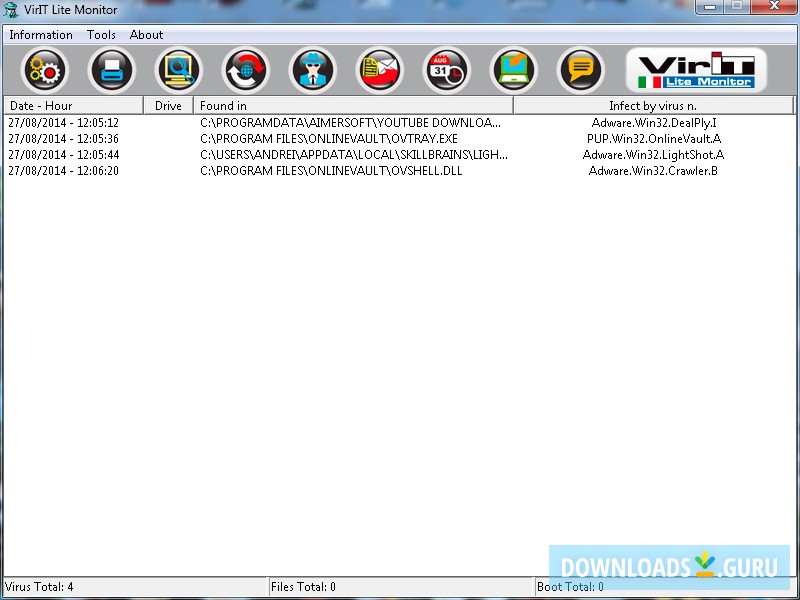800x600 pixels.
Task: Open the calendar scheduler icon
Action: [x=446, y=70]
